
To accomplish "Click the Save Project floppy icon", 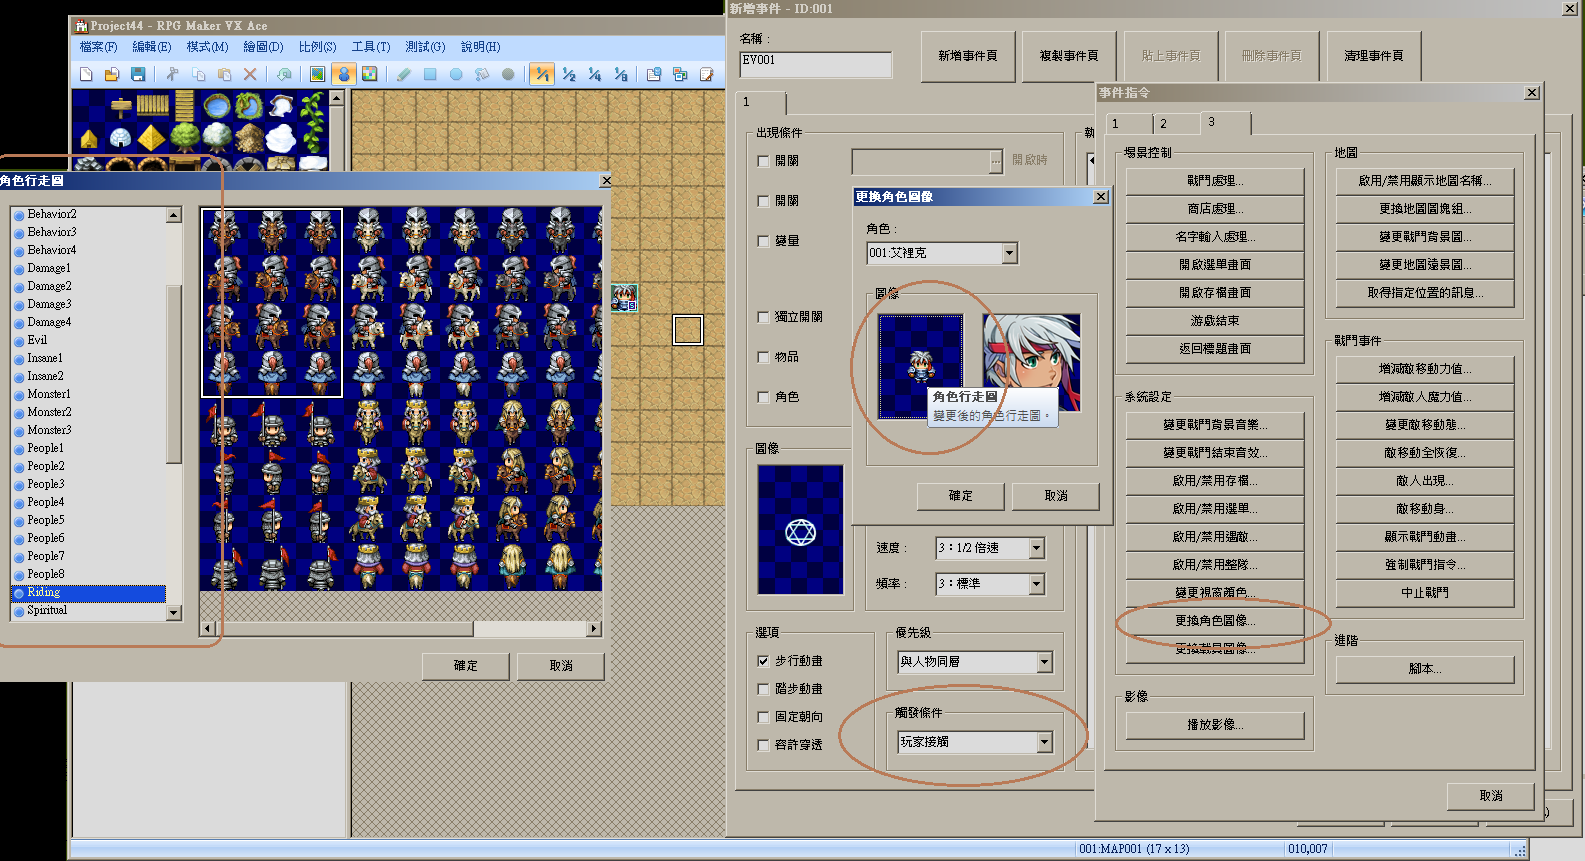I will pyautogui.click(x=138, y=74).
